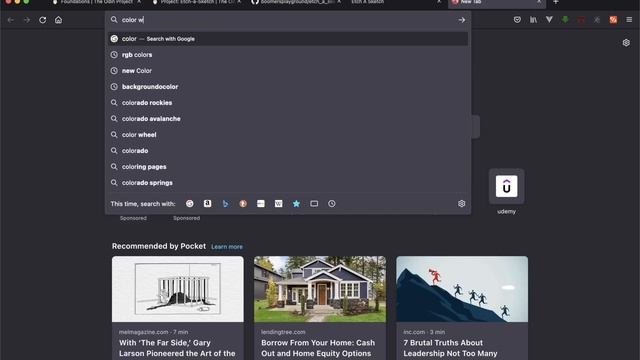This screenshot has width=640, height=360.
Task: Open search settings gear in suggestions panel
Action: click(462, 204)
